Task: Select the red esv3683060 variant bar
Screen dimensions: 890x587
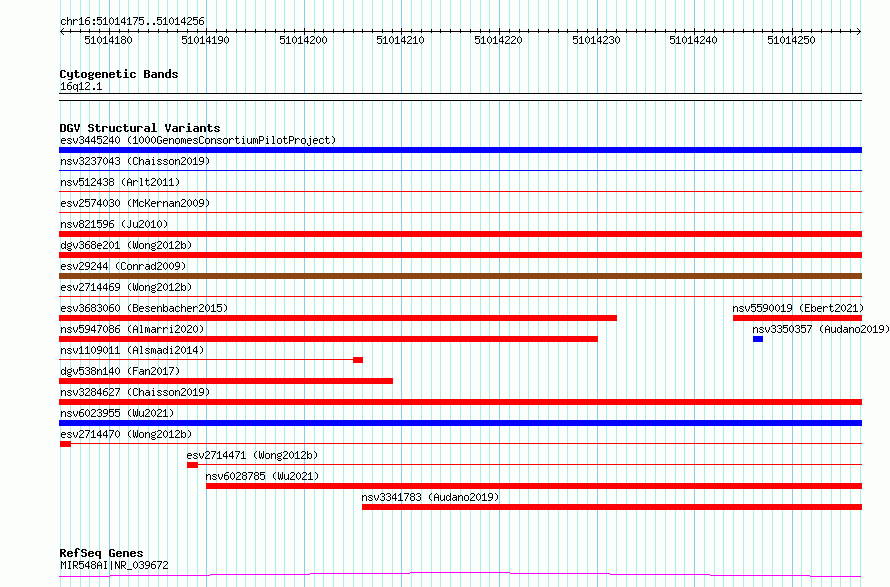Action: 338,318
